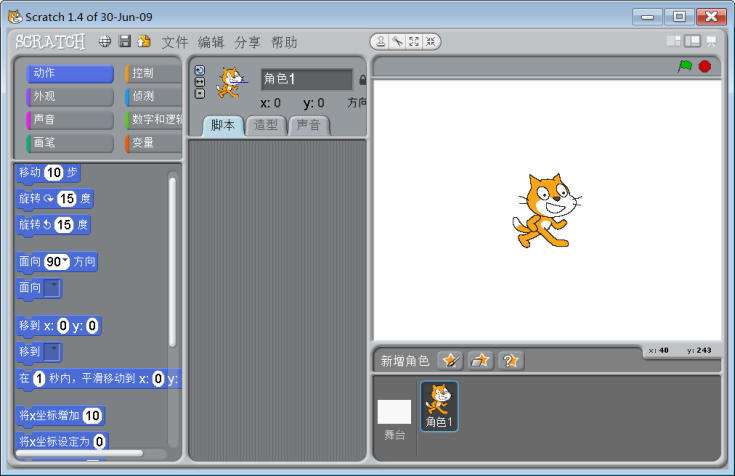Select the grow sprite tool
The image size is (735, 476).
coord(414,42)
